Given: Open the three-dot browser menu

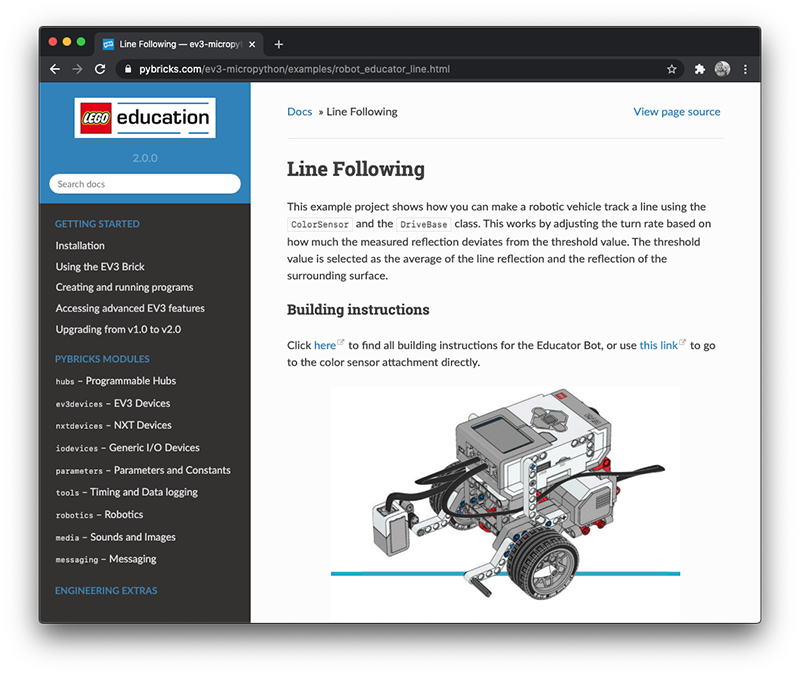Looking at the screenshot, I should (745, 69).
